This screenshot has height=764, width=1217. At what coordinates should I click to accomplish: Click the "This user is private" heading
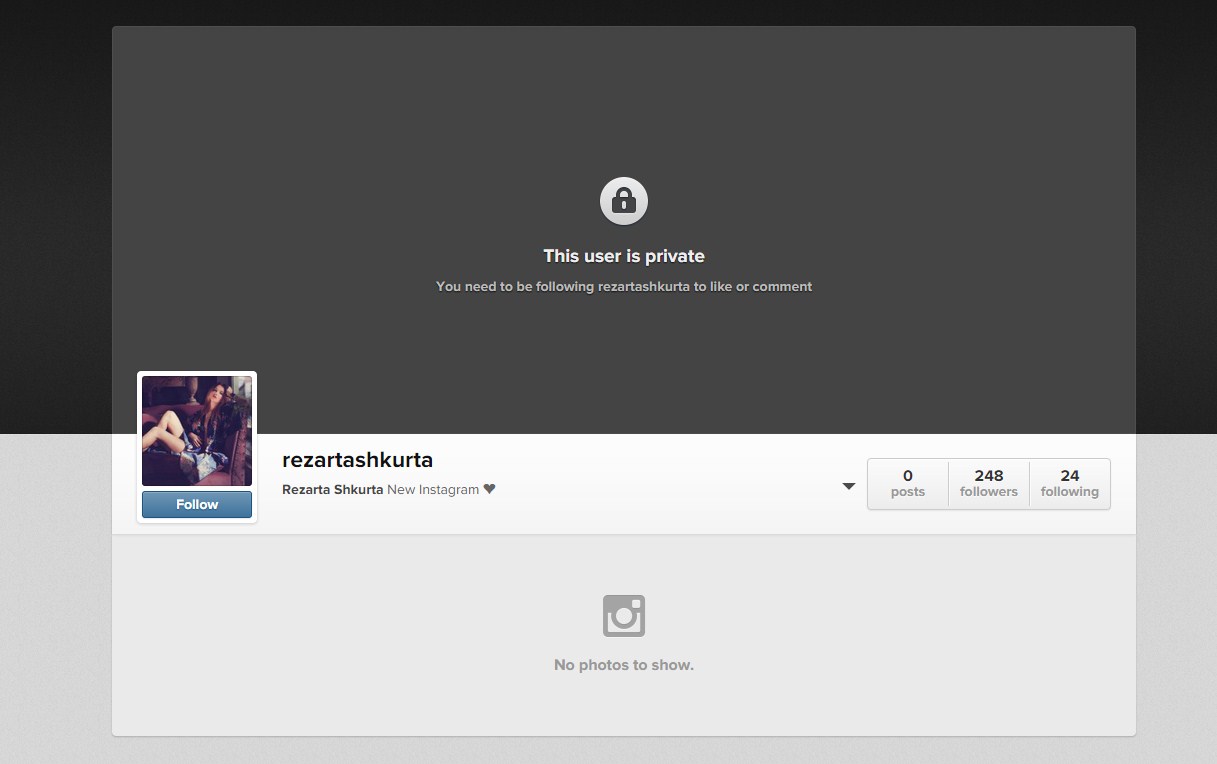623,256
